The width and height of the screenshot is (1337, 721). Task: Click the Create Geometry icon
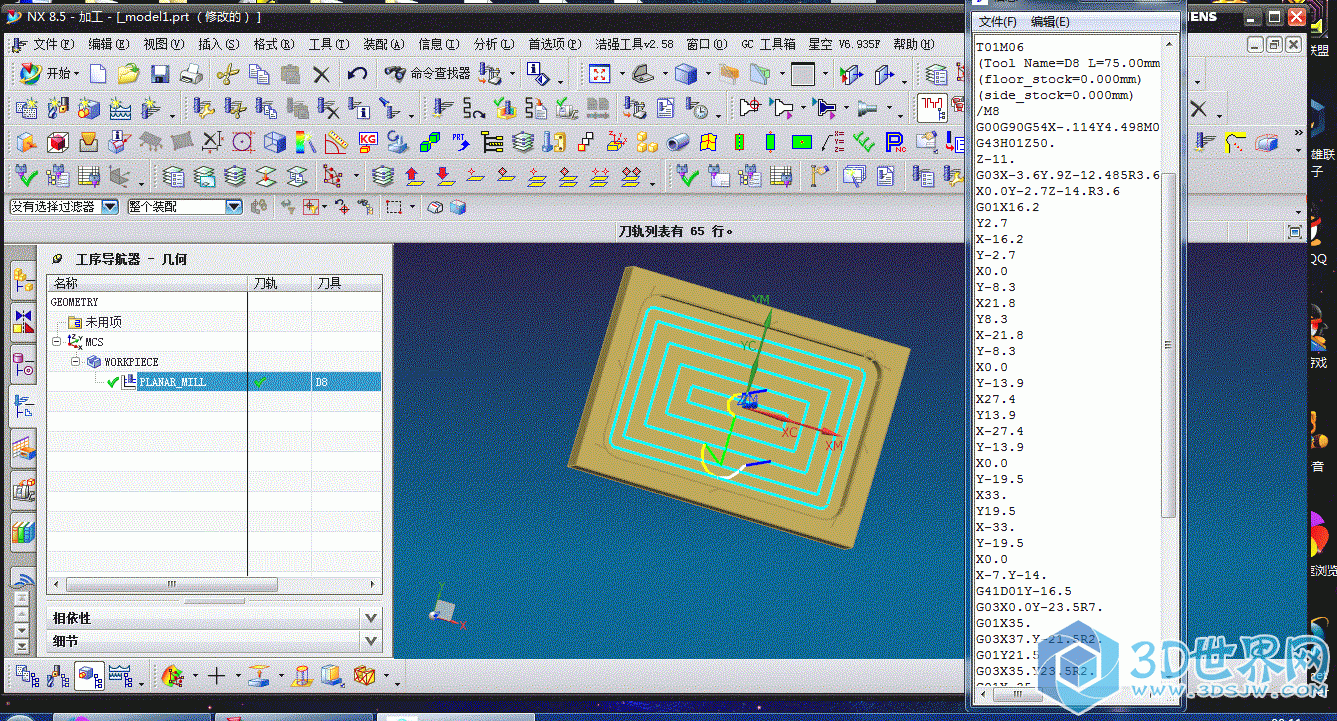[x=89, y=107]
